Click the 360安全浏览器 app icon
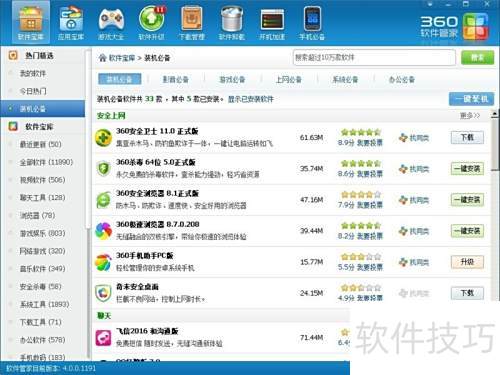The height and width of the screenshot is (375, 500). (x=104, y=200)
